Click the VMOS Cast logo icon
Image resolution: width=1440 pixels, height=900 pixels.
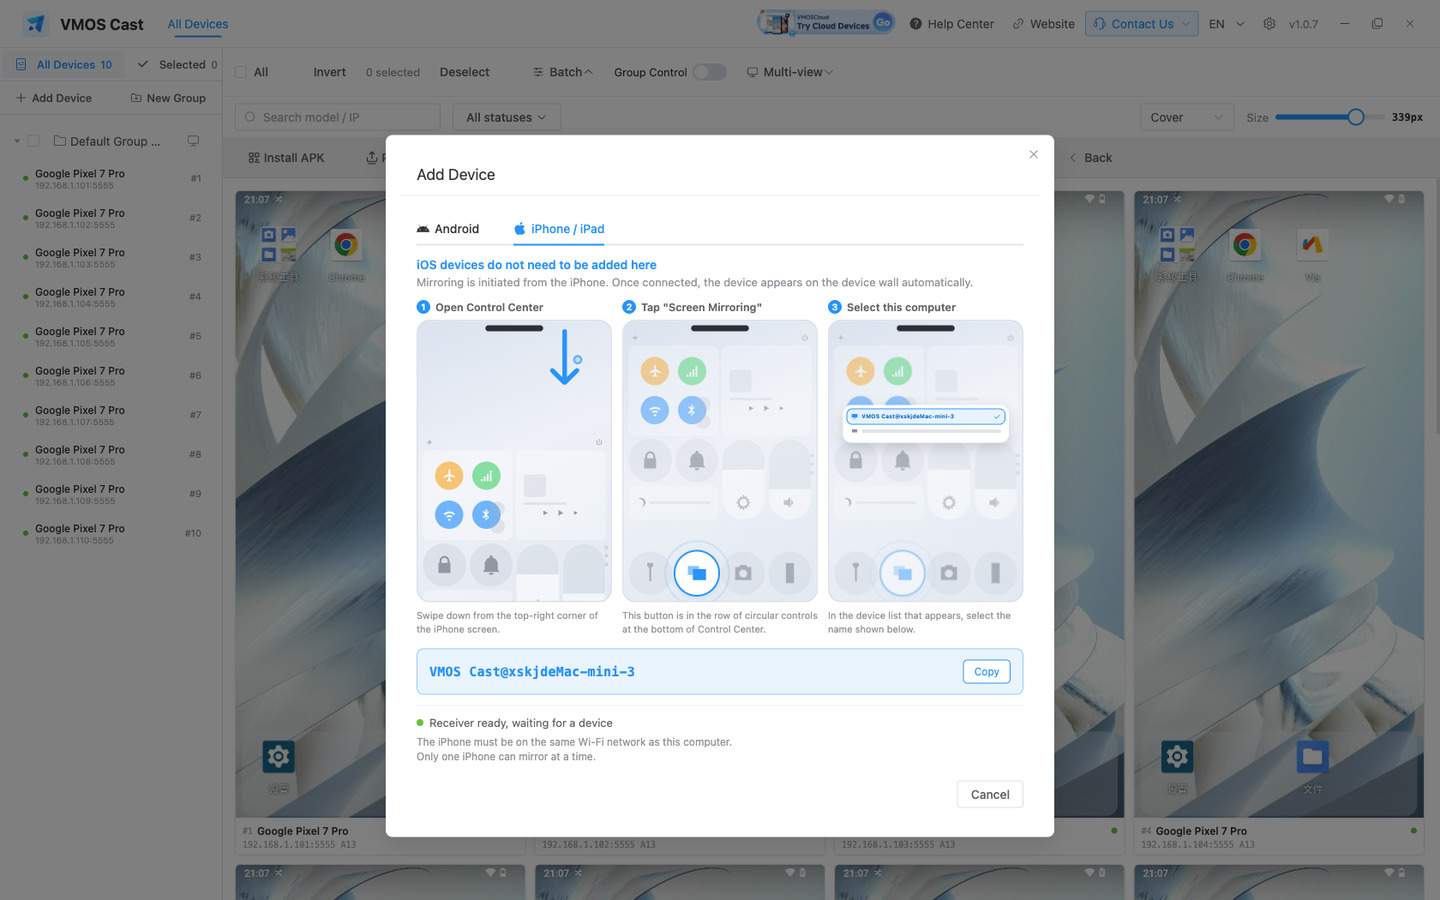coord(36,24)
